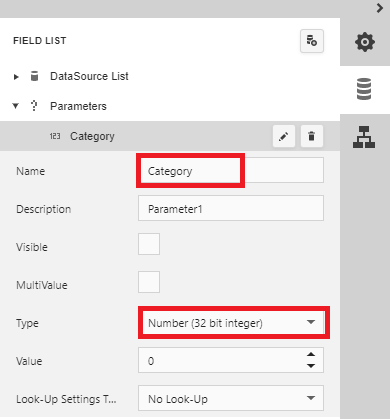The height and width of the screenshot is (419, 390).
Task: Click the Name input field
Action: pos(231,170)
